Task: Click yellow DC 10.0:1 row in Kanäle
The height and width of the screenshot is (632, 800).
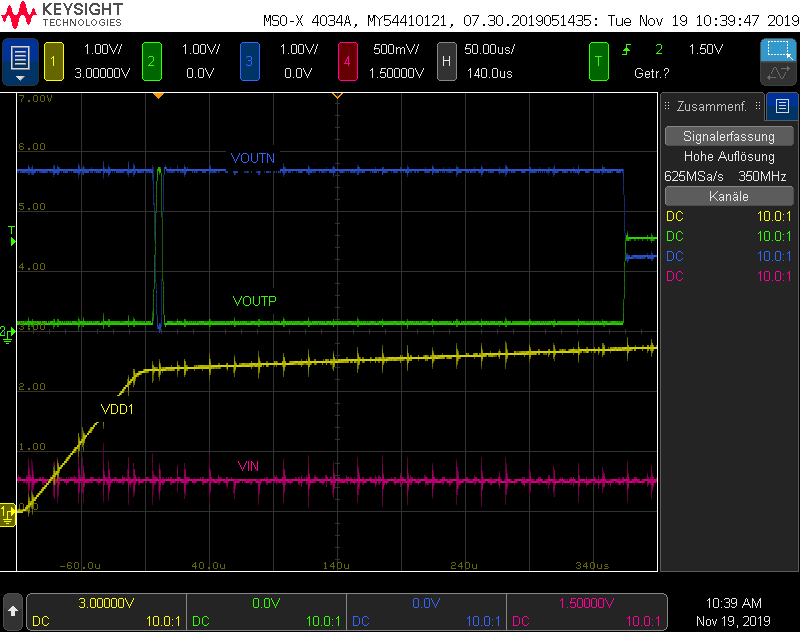Action: tap(729, 216)
